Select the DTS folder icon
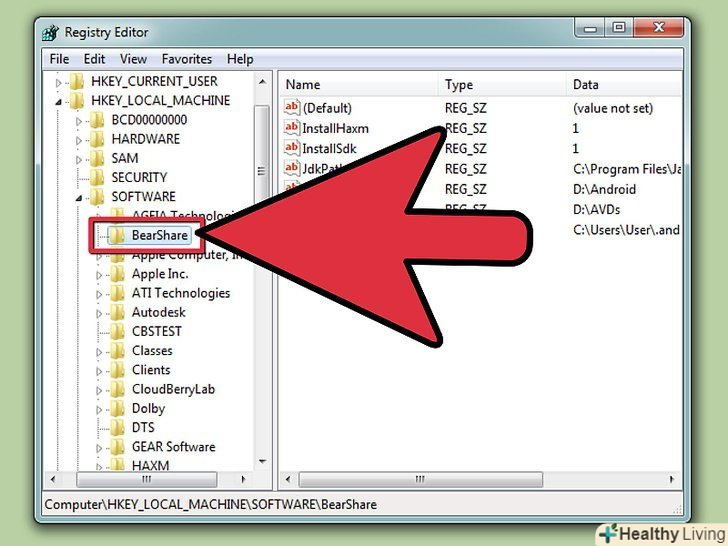The width and height of the screenshot is (728, 546). [117, 428]
